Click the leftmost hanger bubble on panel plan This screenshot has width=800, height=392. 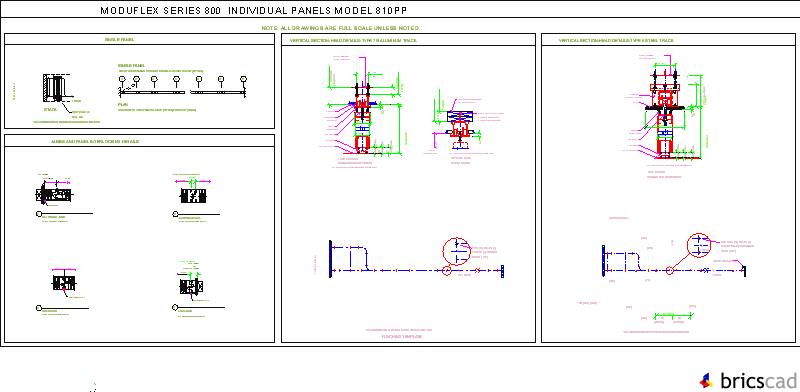click(x=122, y=79)
